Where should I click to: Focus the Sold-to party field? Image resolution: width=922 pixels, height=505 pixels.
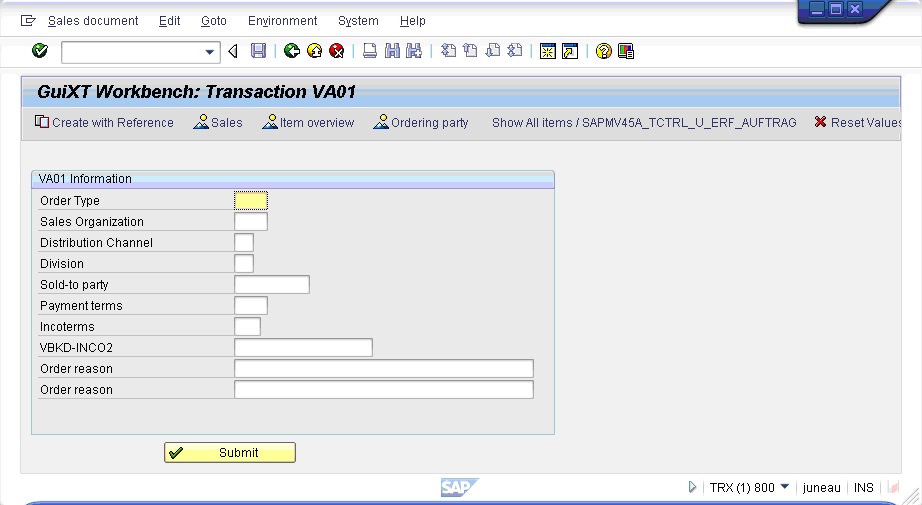pyautogui.click(x=272, y=285)
